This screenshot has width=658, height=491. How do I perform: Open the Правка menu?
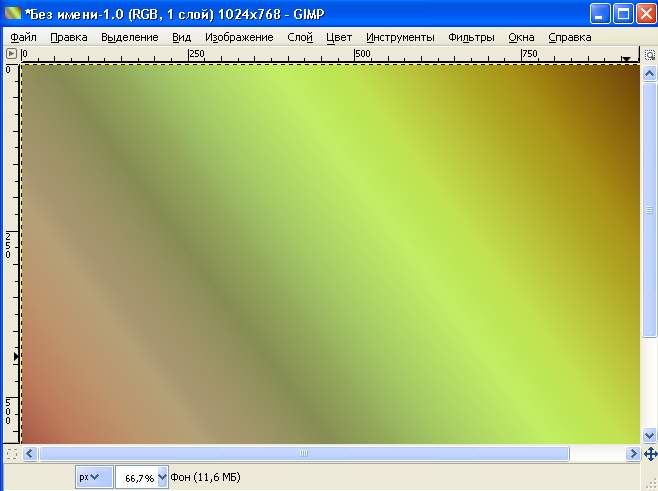click(69, 37)
